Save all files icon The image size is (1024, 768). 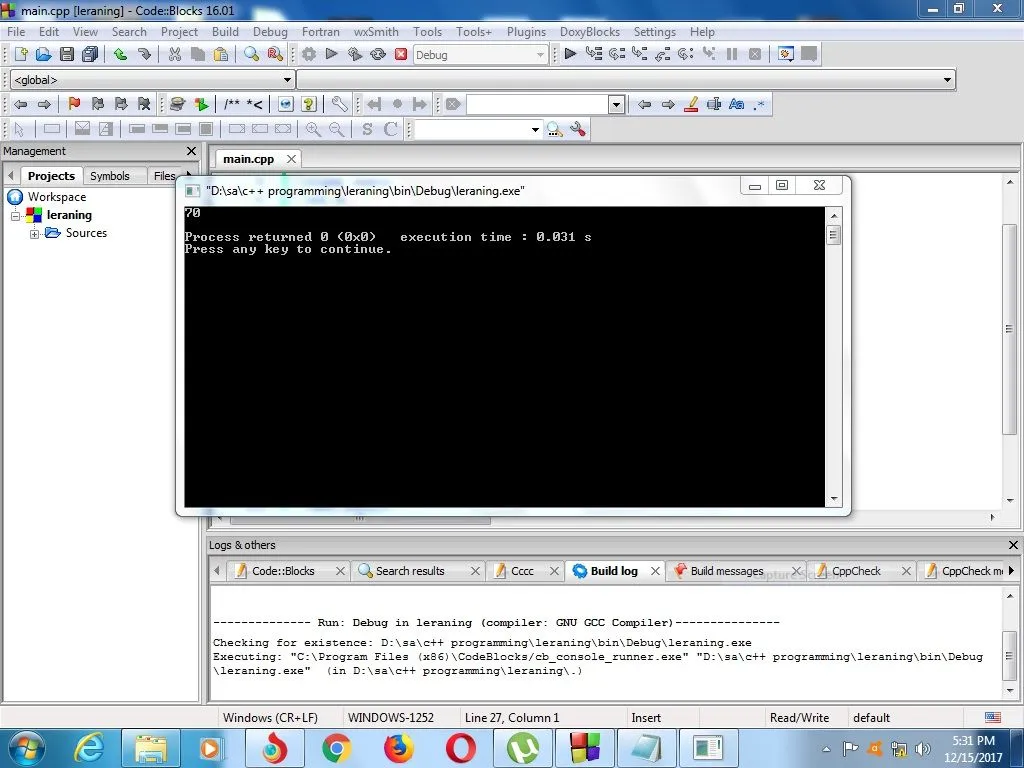pyautogui.click(x=90, y=54)
